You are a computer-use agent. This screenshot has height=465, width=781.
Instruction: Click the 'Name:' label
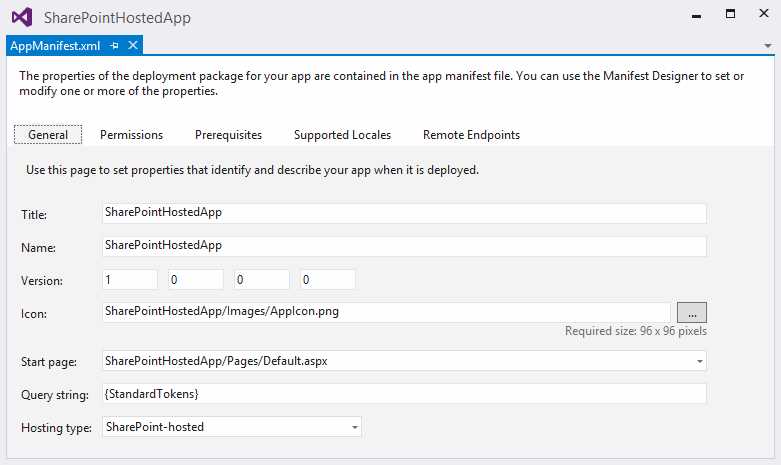point(38,247)
